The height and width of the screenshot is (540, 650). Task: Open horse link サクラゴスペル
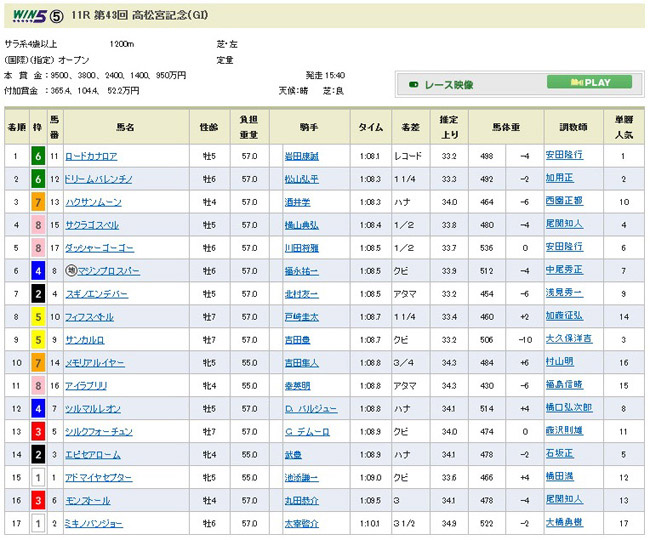pyautogui.click(x=92, y=225)
